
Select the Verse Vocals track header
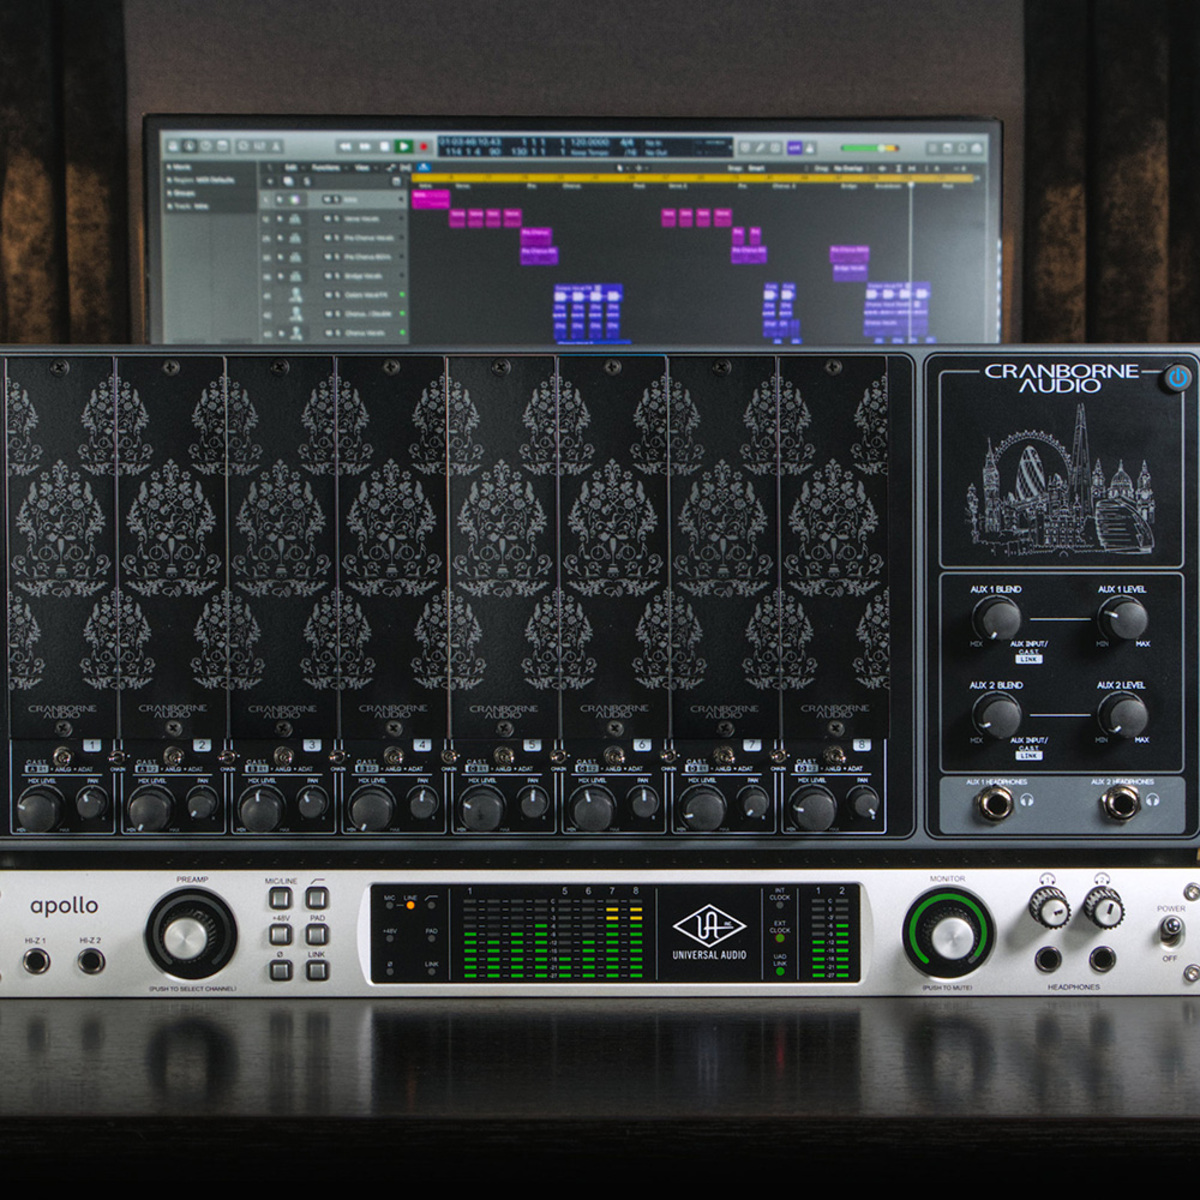pos(333,218)
